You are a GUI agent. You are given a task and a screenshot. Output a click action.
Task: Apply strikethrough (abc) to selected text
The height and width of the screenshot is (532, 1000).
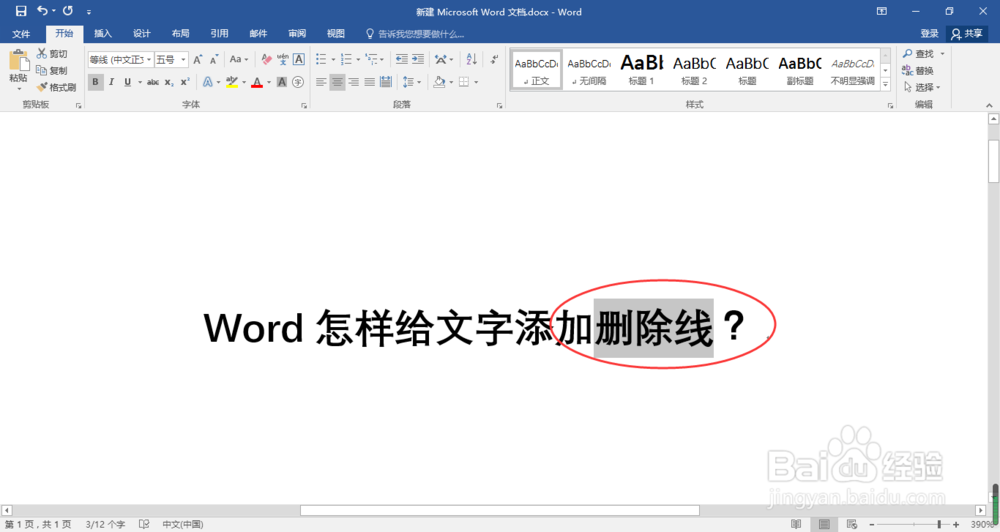click(153, 82)
